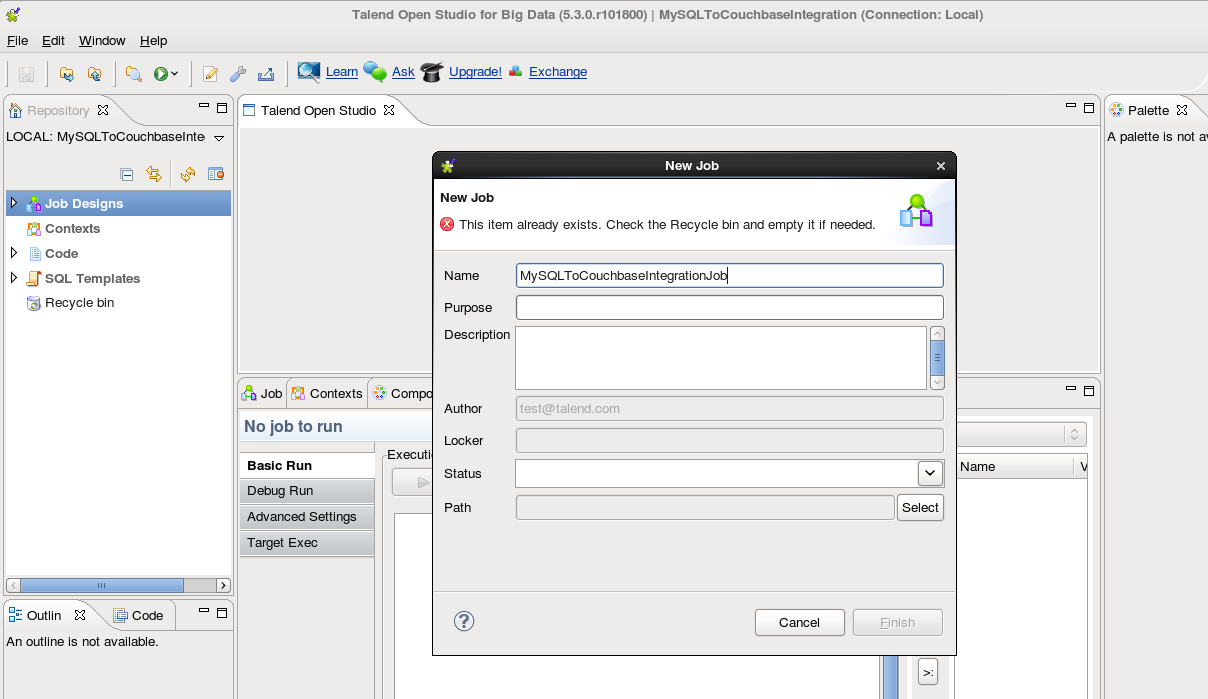Click the help question mark icon
Image resolution: width=1208 pixels, height=699 pixels.
pyautogui.click(x=463, y=621)
